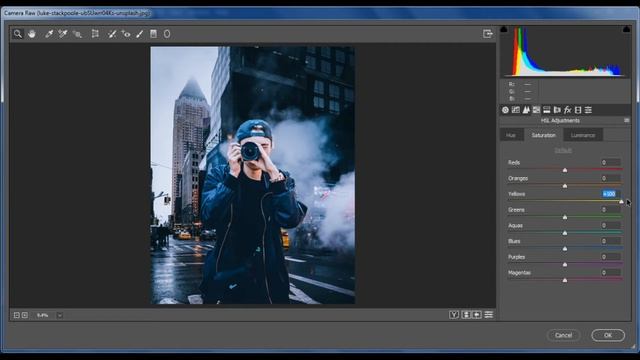The width and height of the screenshot is (640, 360).
Task: Open the Split Toning panel icon
Action: (547, 110)
